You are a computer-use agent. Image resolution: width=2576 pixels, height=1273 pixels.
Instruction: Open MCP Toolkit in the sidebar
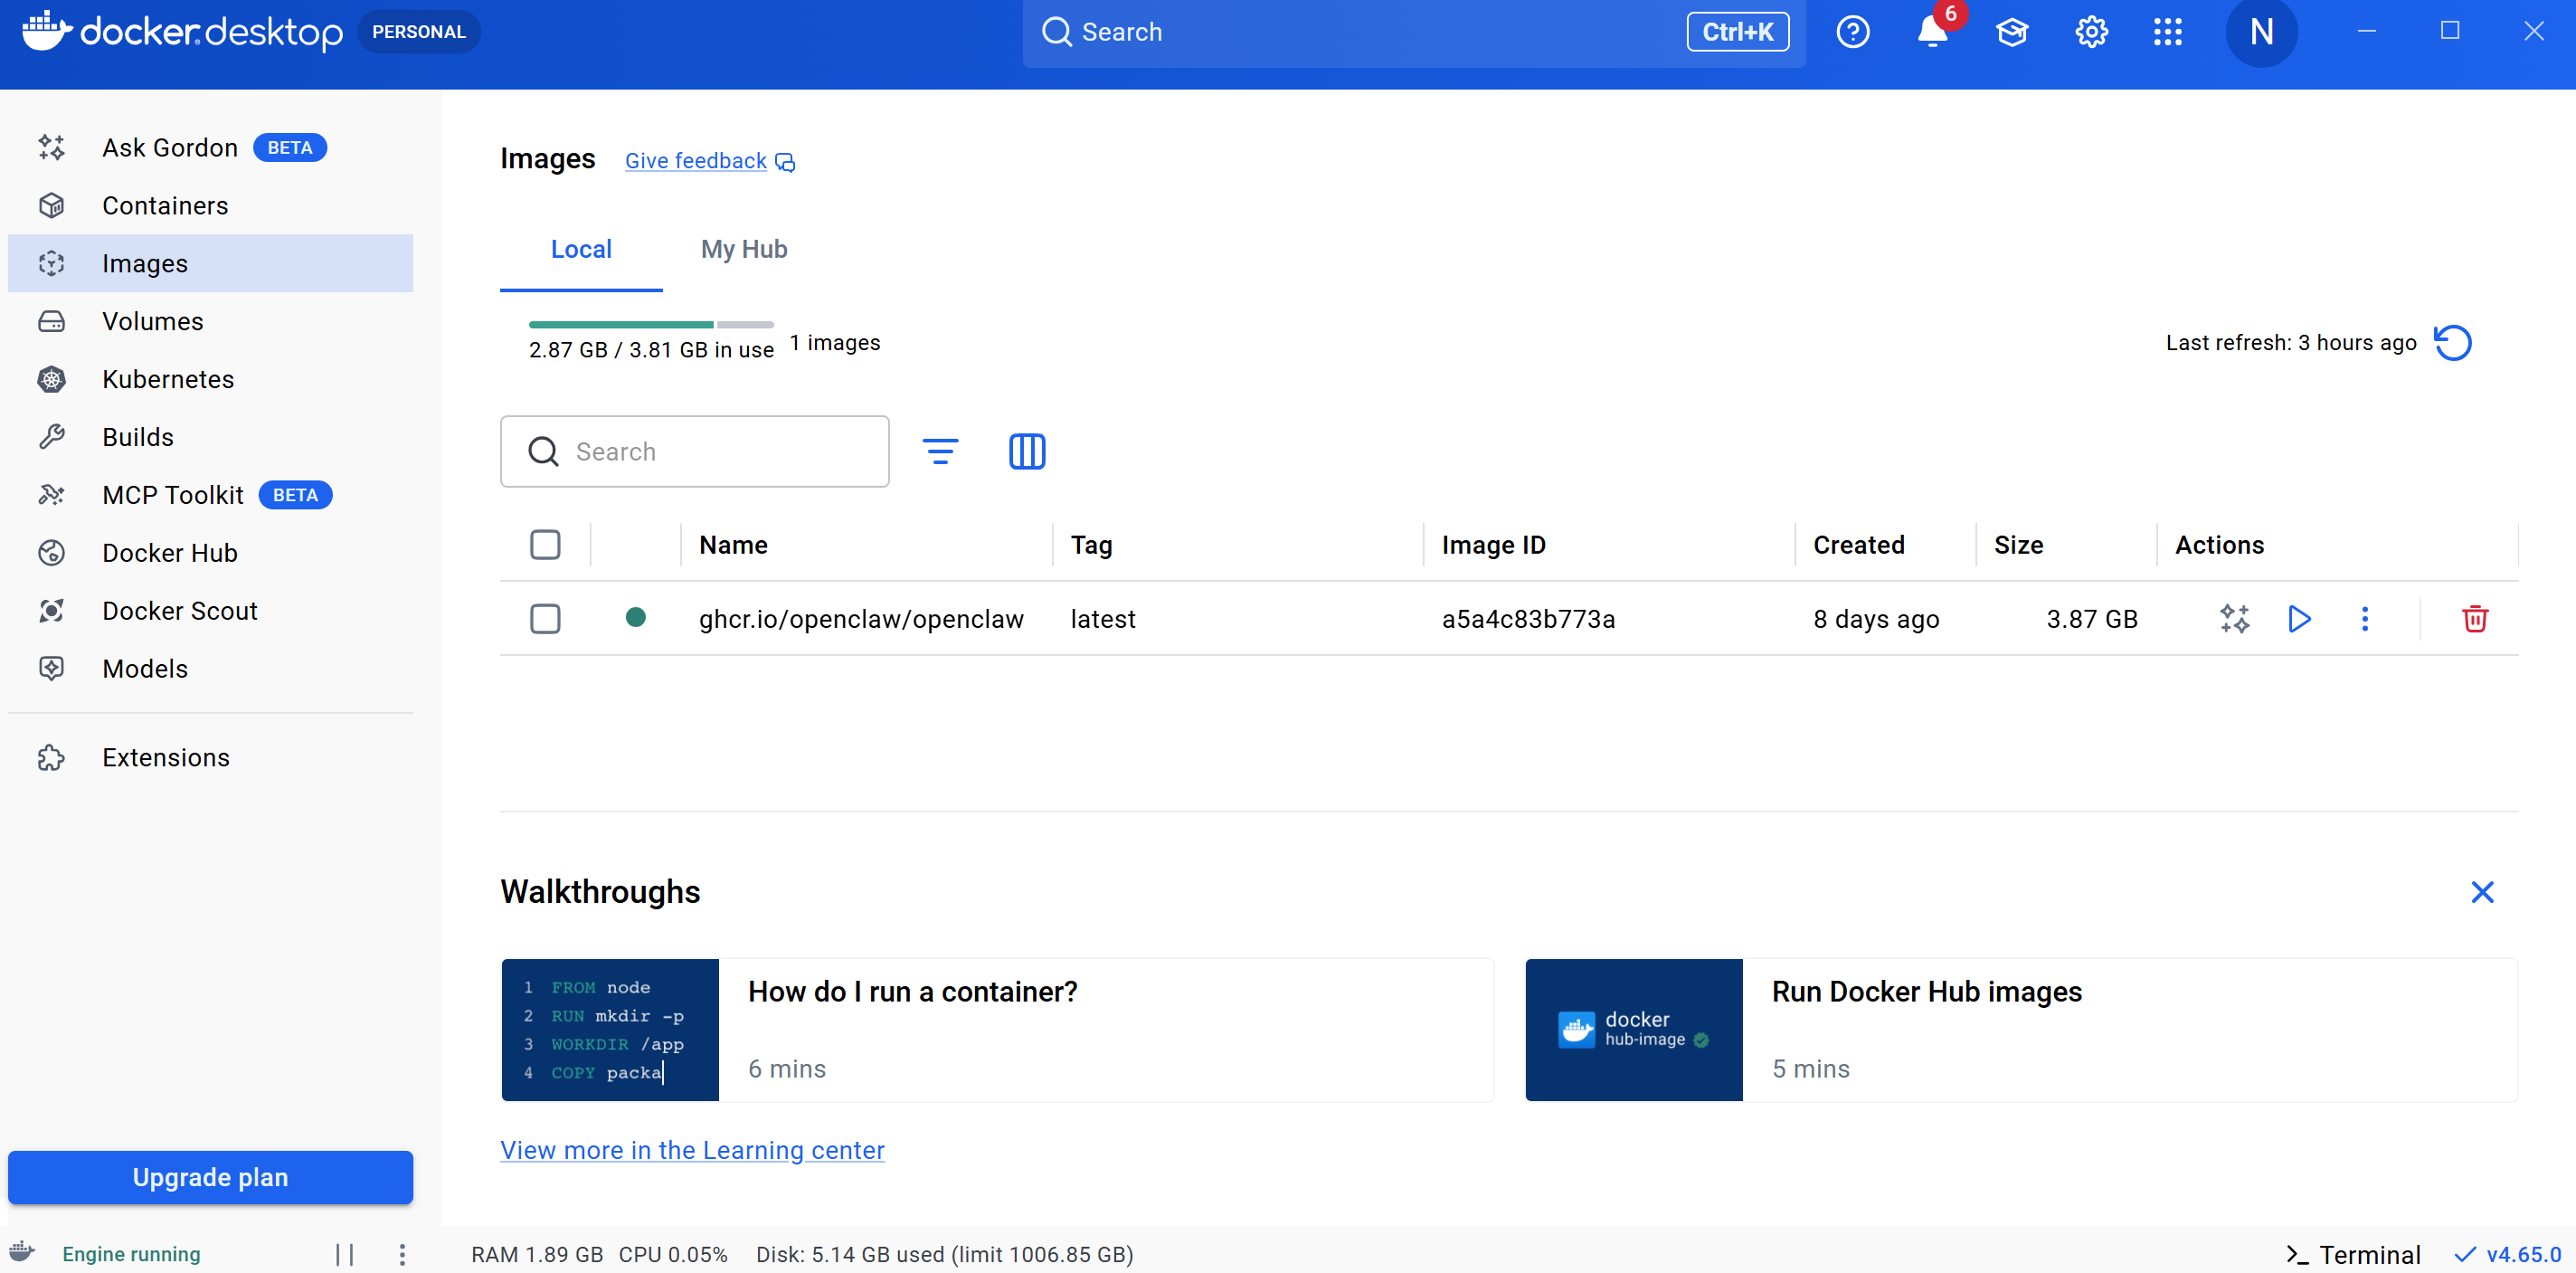[210, 496]
